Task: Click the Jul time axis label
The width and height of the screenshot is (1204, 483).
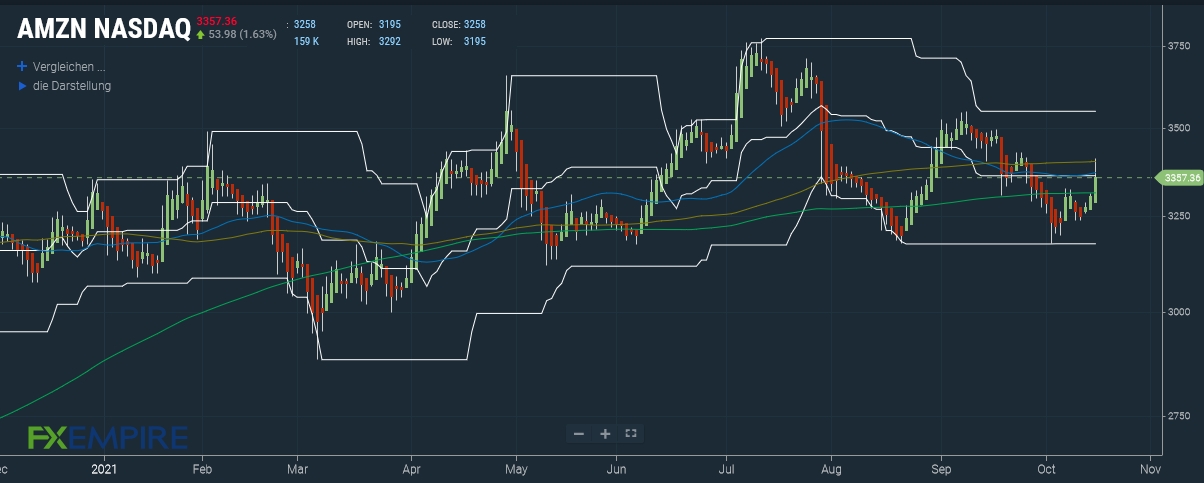Action: pos(727,467)
